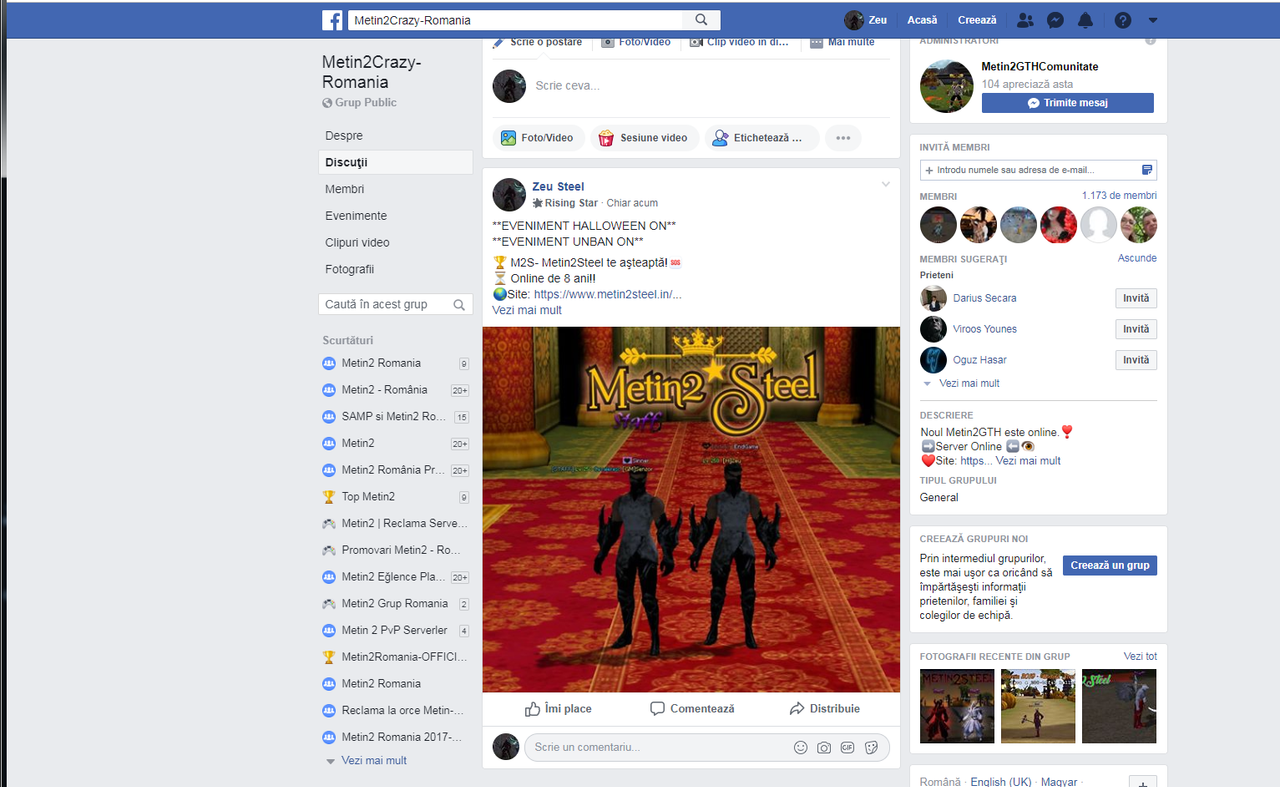
Task: Open the Metin2Steel photo in recent group photos
Action: coord(956,706)
